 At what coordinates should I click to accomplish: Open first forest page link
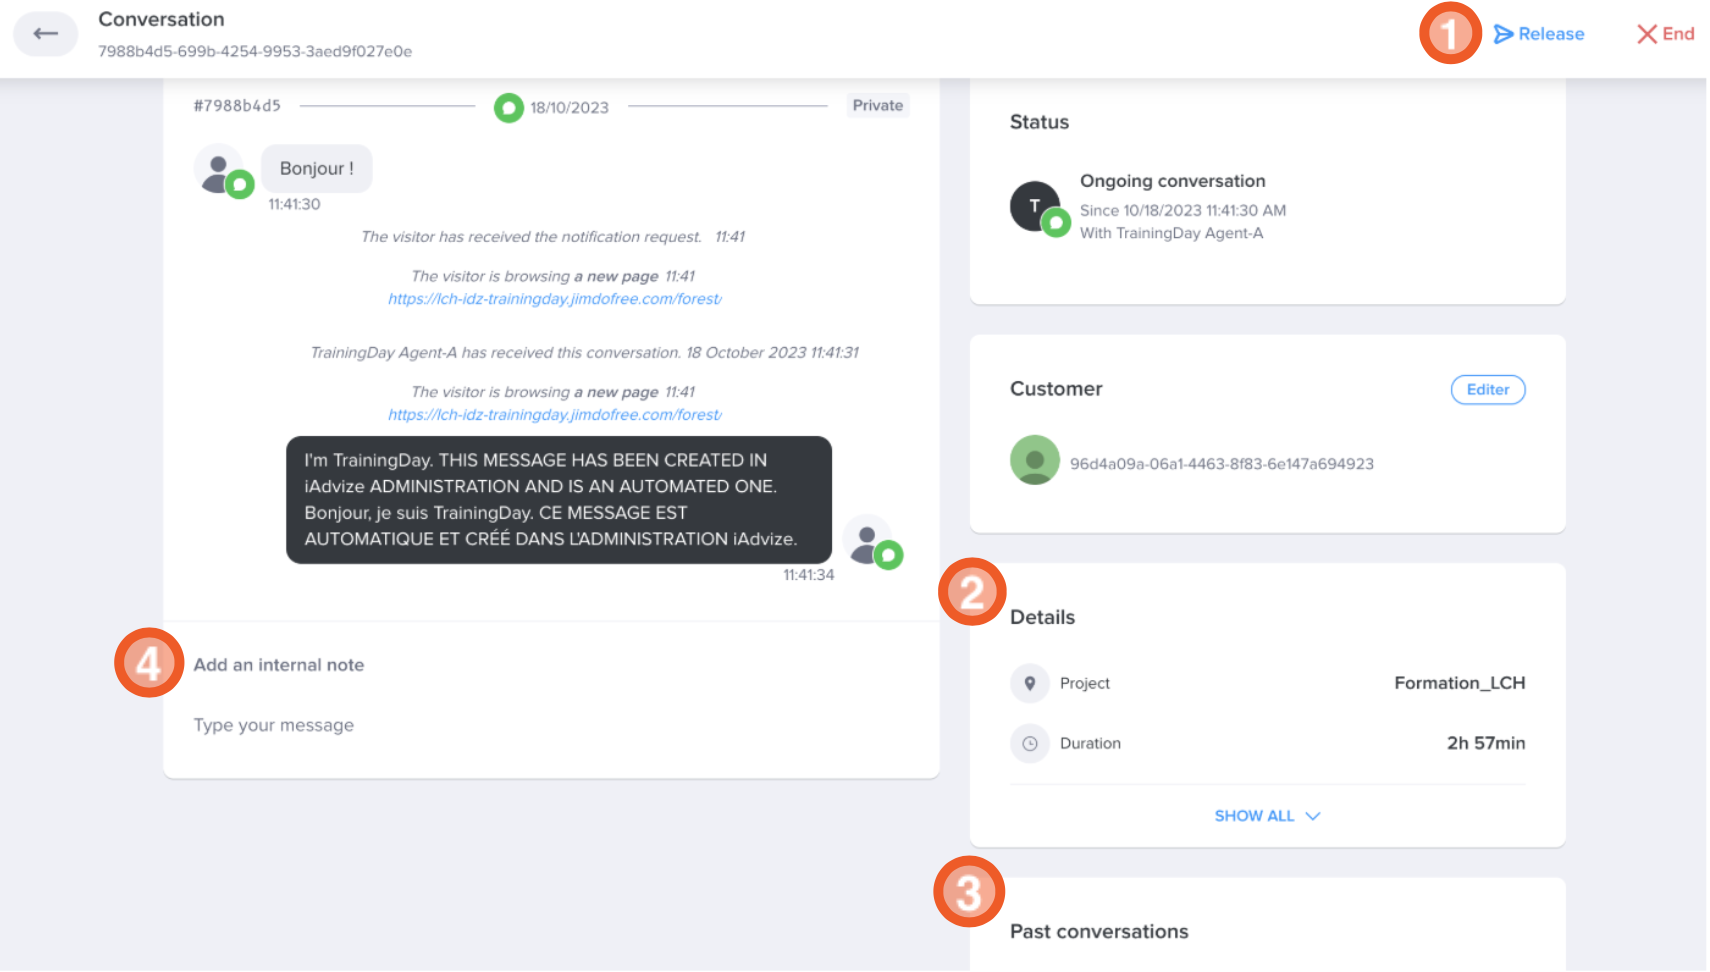[x=555, y=299]
